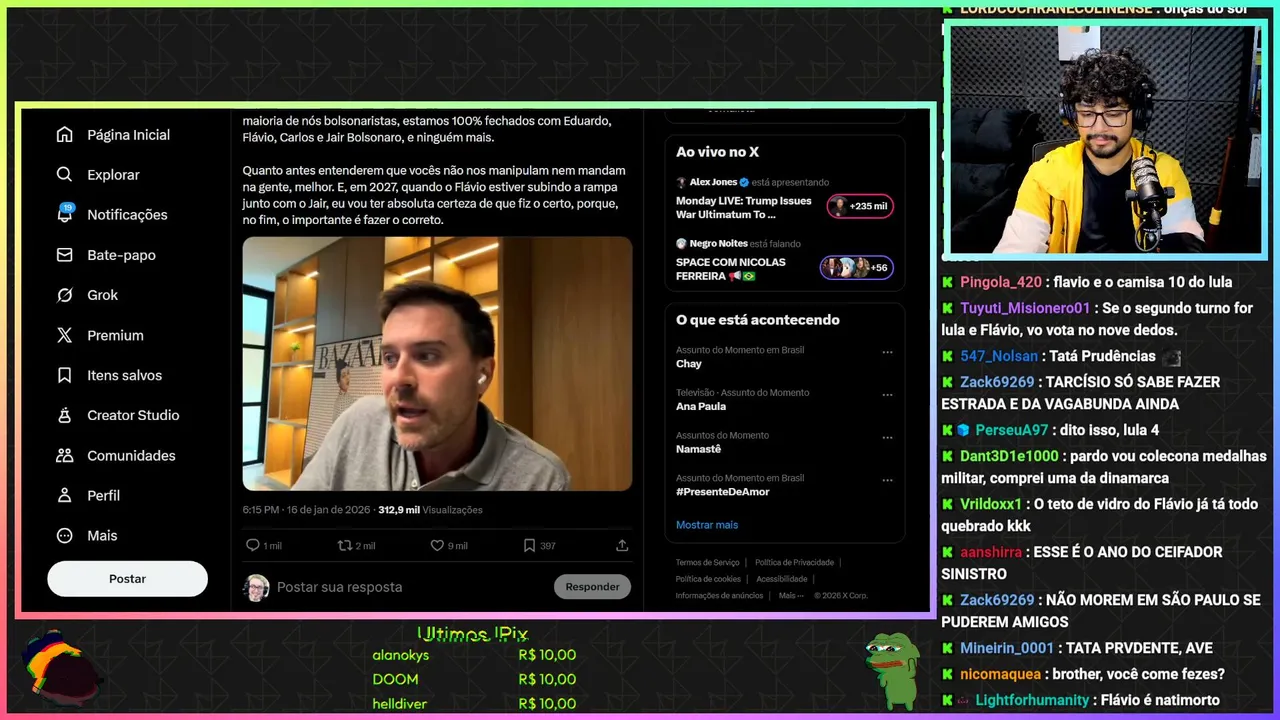The width and height of the screenshot is (1280, 720).
Task: Open the Chay trending topic
Action: tap(689, 364)
